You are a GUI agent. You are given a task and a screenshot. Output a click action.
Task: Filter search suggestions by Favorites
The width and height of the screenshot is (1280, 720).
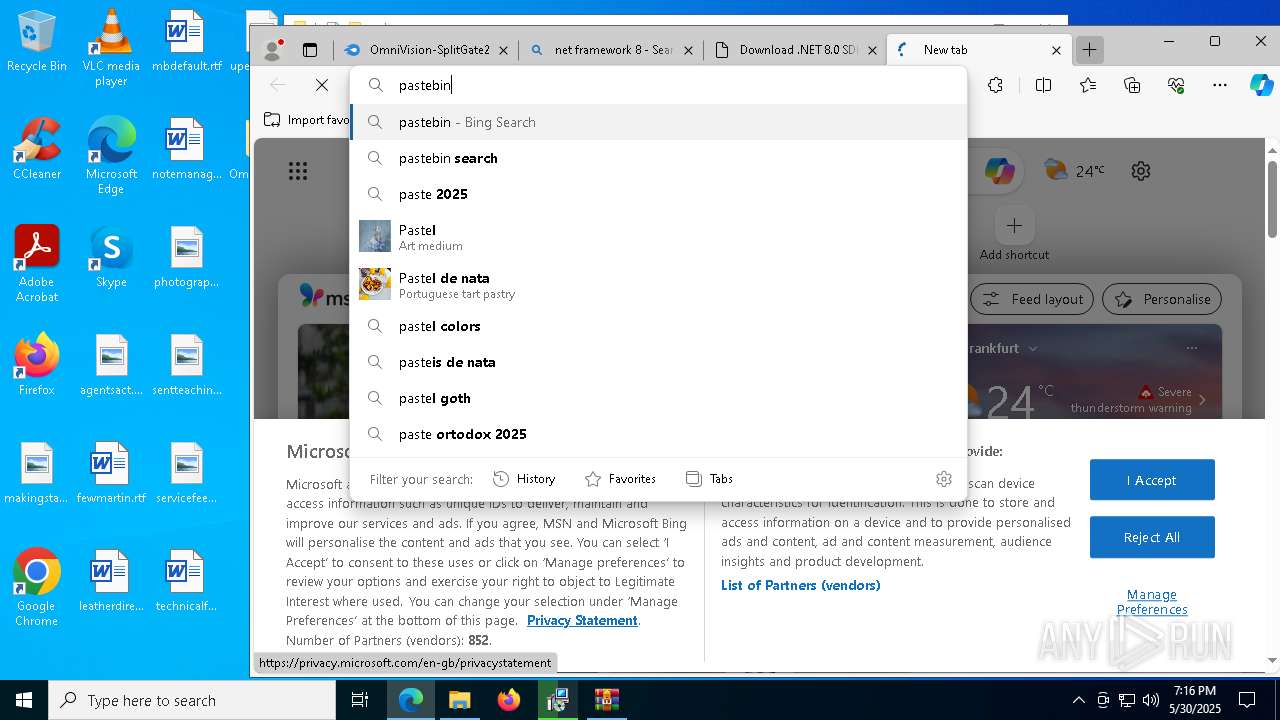[x=621, y=479]
